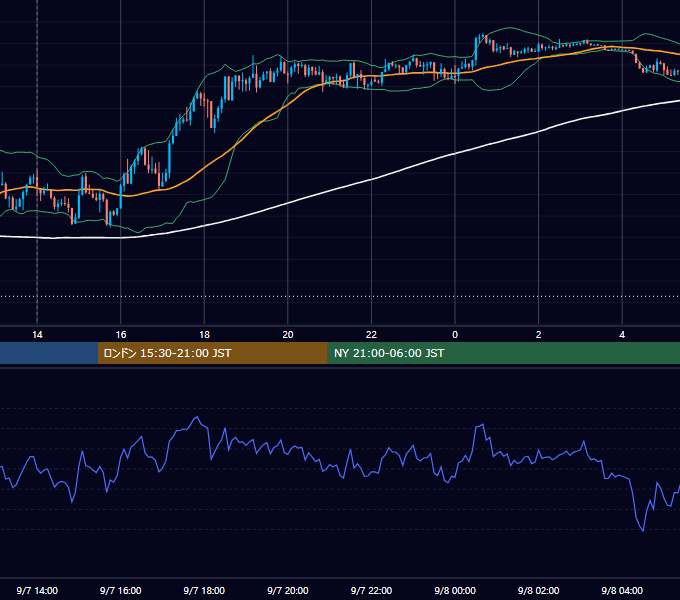Click the oscillator low near 04:30
The height and width of the screenshot is (600, 680).
coord(643,530)
